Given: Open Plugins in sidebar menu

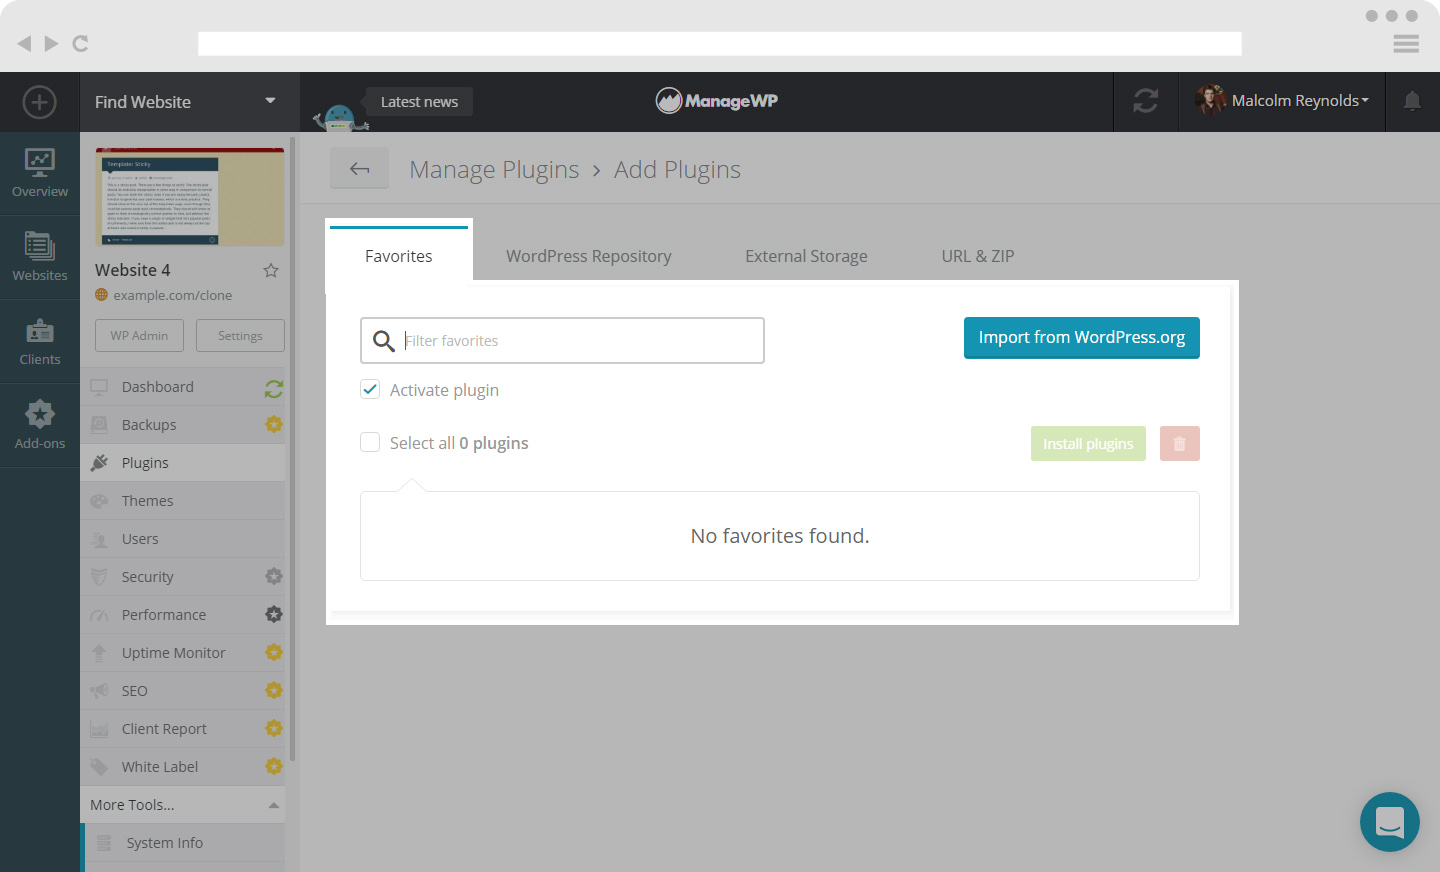Looking at the screenshot, I should pyautogui.click(x=183, y=463).
